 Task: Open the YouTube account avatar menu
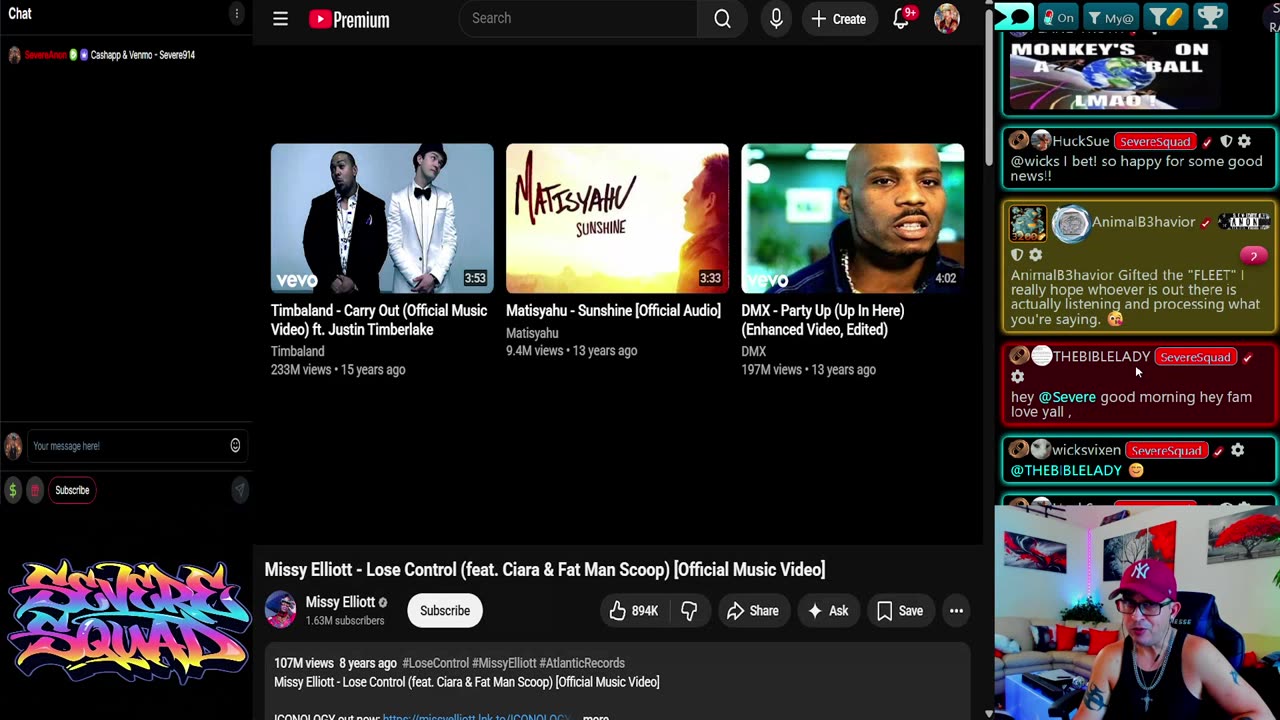coord(947,19)
